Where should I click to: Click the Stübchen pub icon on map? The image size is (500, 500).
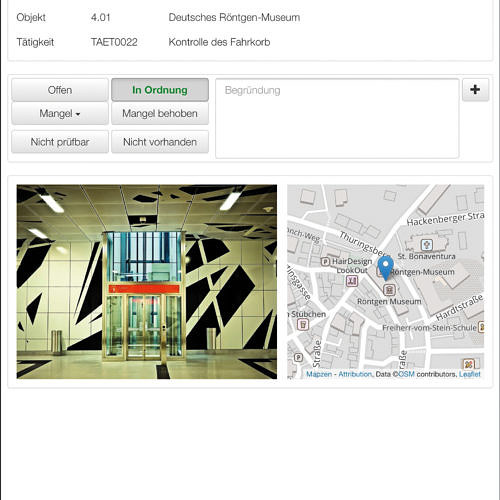(303, 324)
